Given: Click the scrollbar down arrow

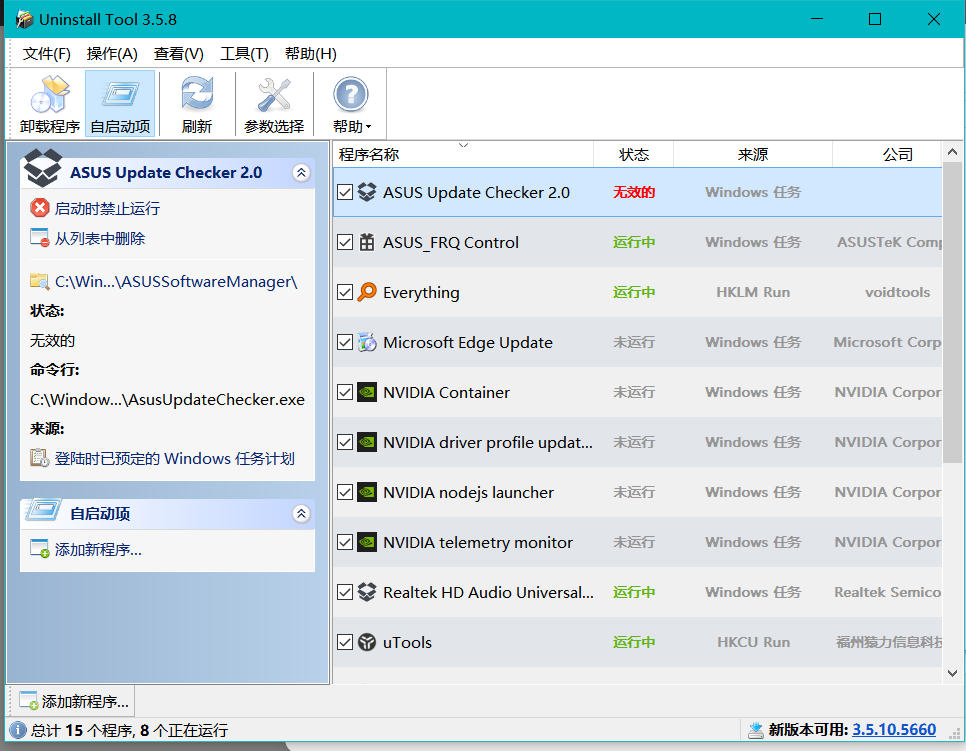Looking at the screenshot, I should 952,673.
